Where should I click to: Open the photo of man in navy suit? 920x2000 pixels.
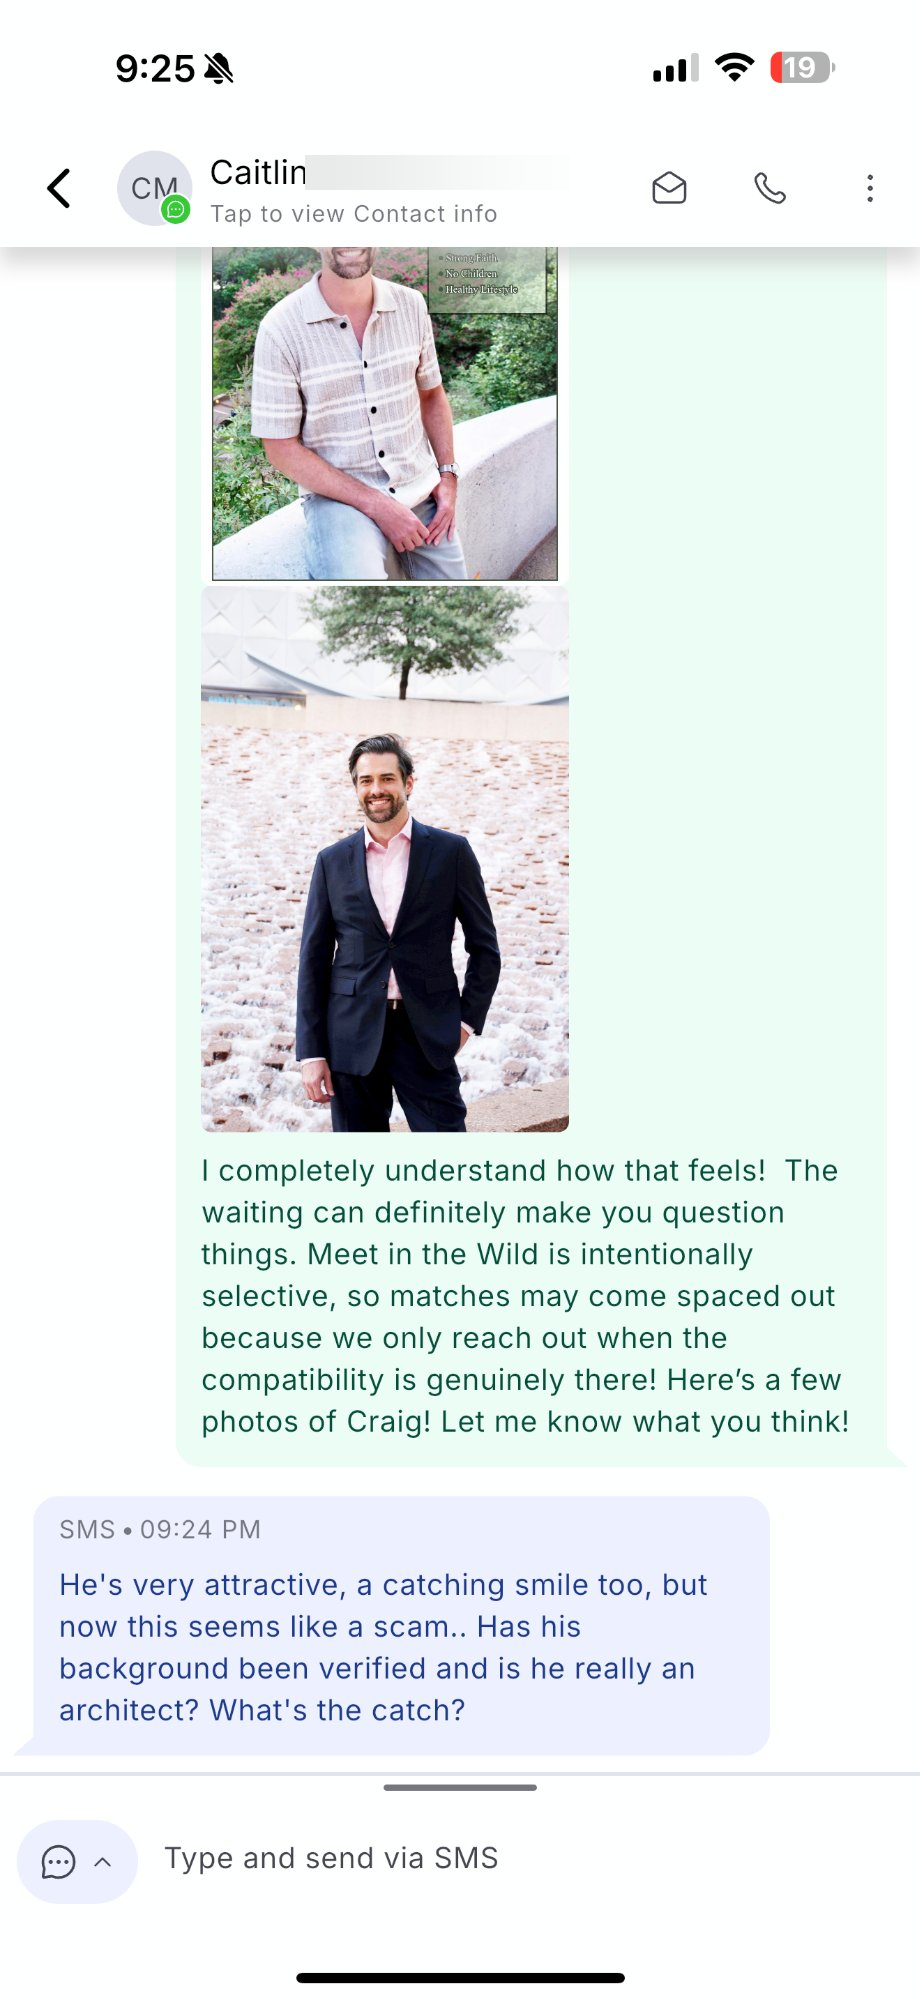coord(385,859)
